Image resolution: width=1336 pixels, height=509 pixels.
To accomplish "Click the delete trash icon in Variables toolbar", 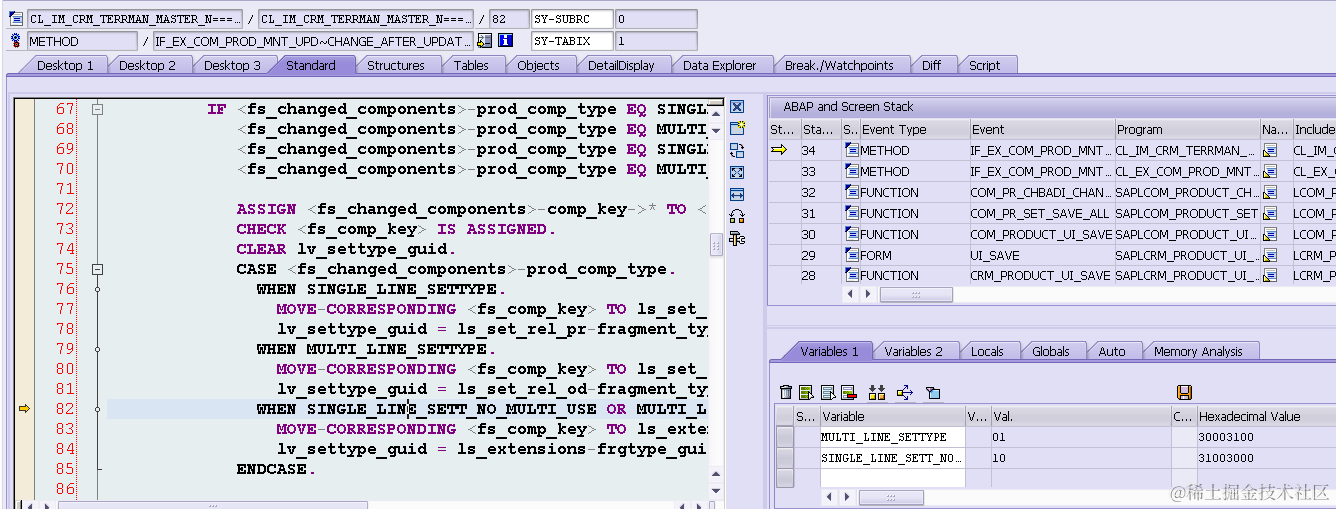I will 786,392.
